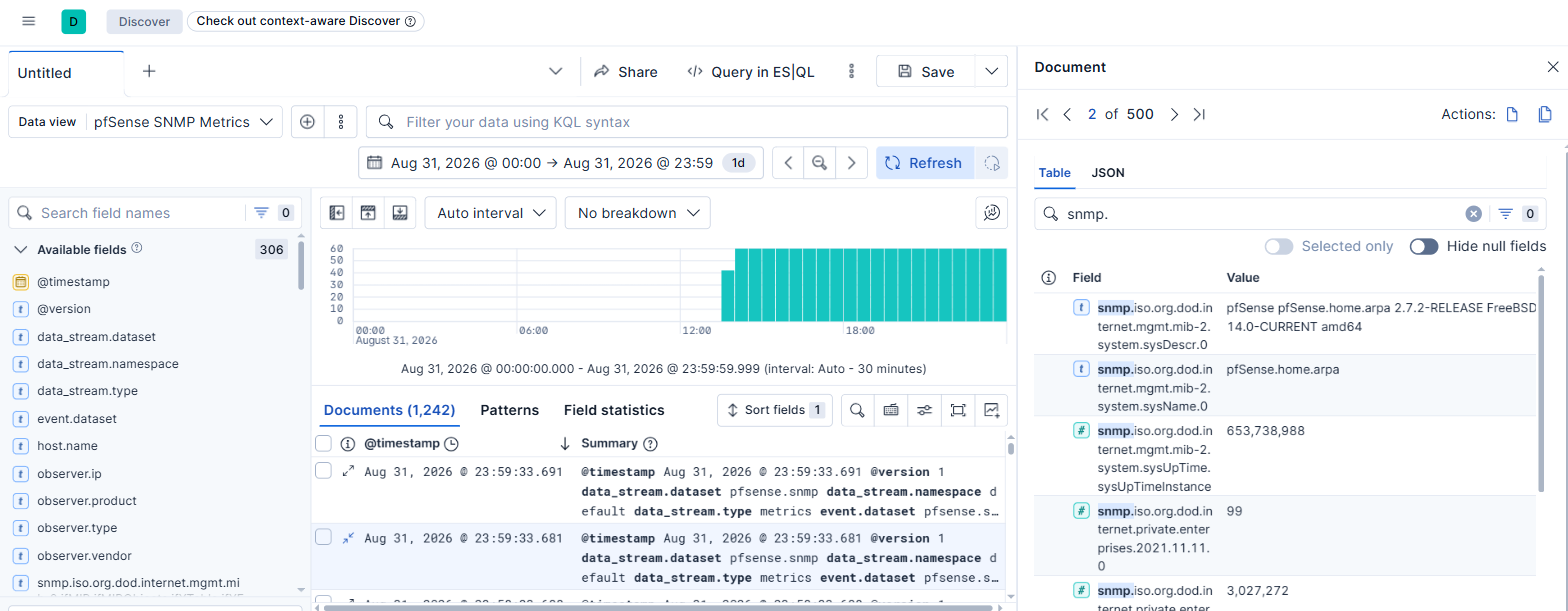
Task: Jump to the last document in flyout
Action: pyautogui.click(x=1199, y=114)
